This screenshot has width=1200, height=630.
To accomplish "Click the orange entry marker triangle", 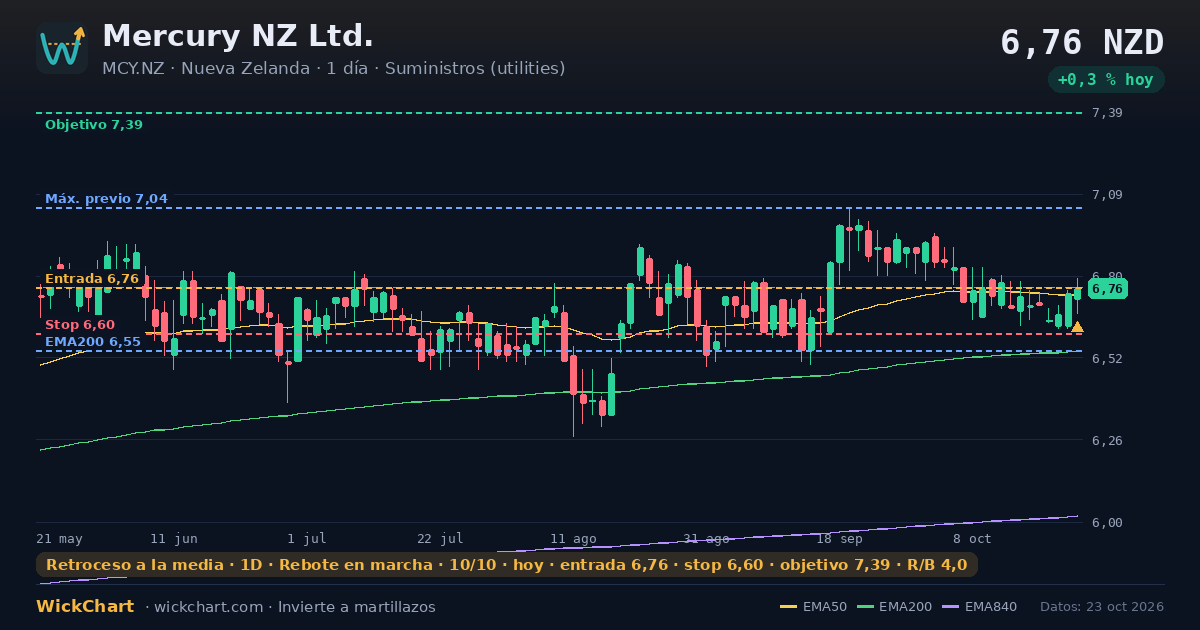I will point(1077,327).
